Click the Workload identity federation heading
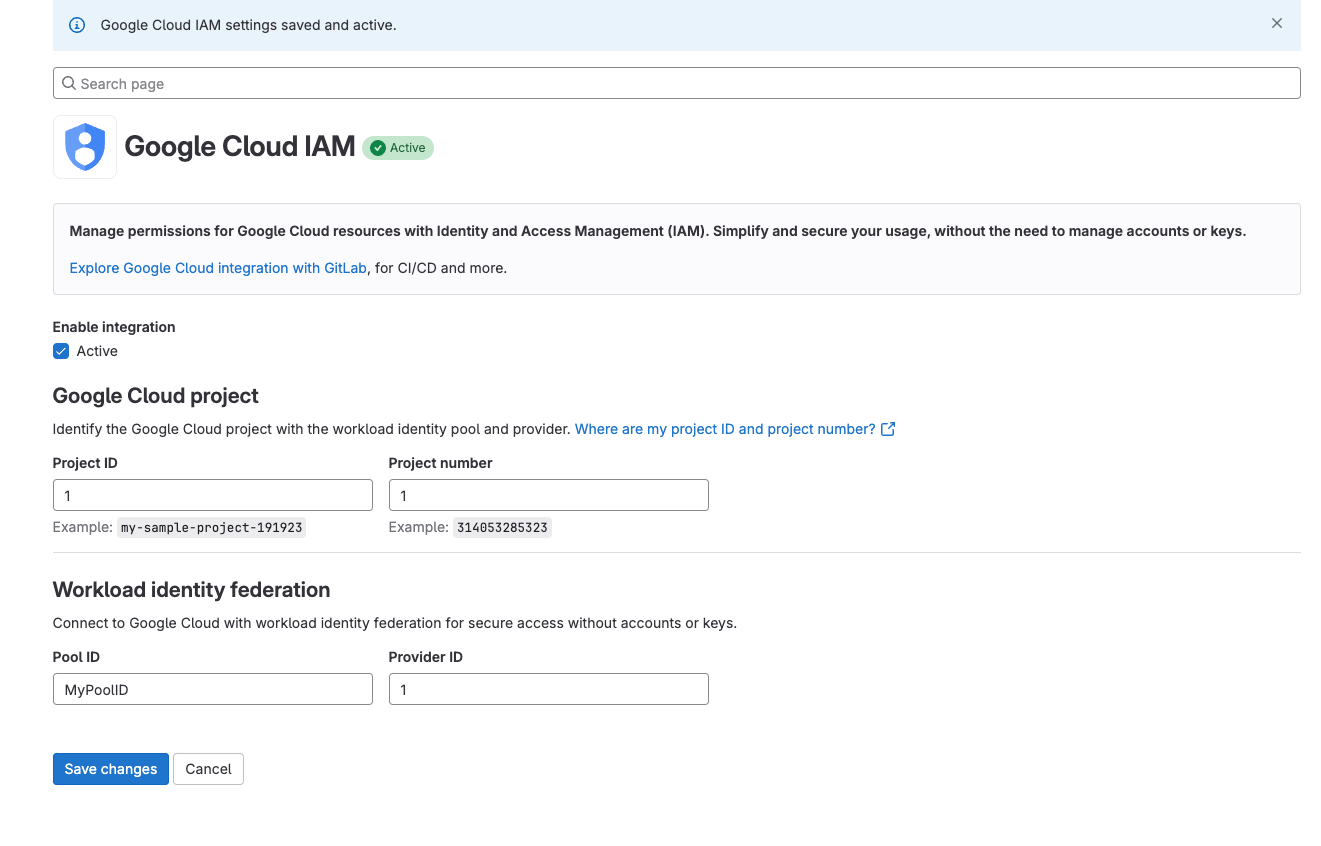1321x846 pixels. pyautogui.click(x=191, y=590)
